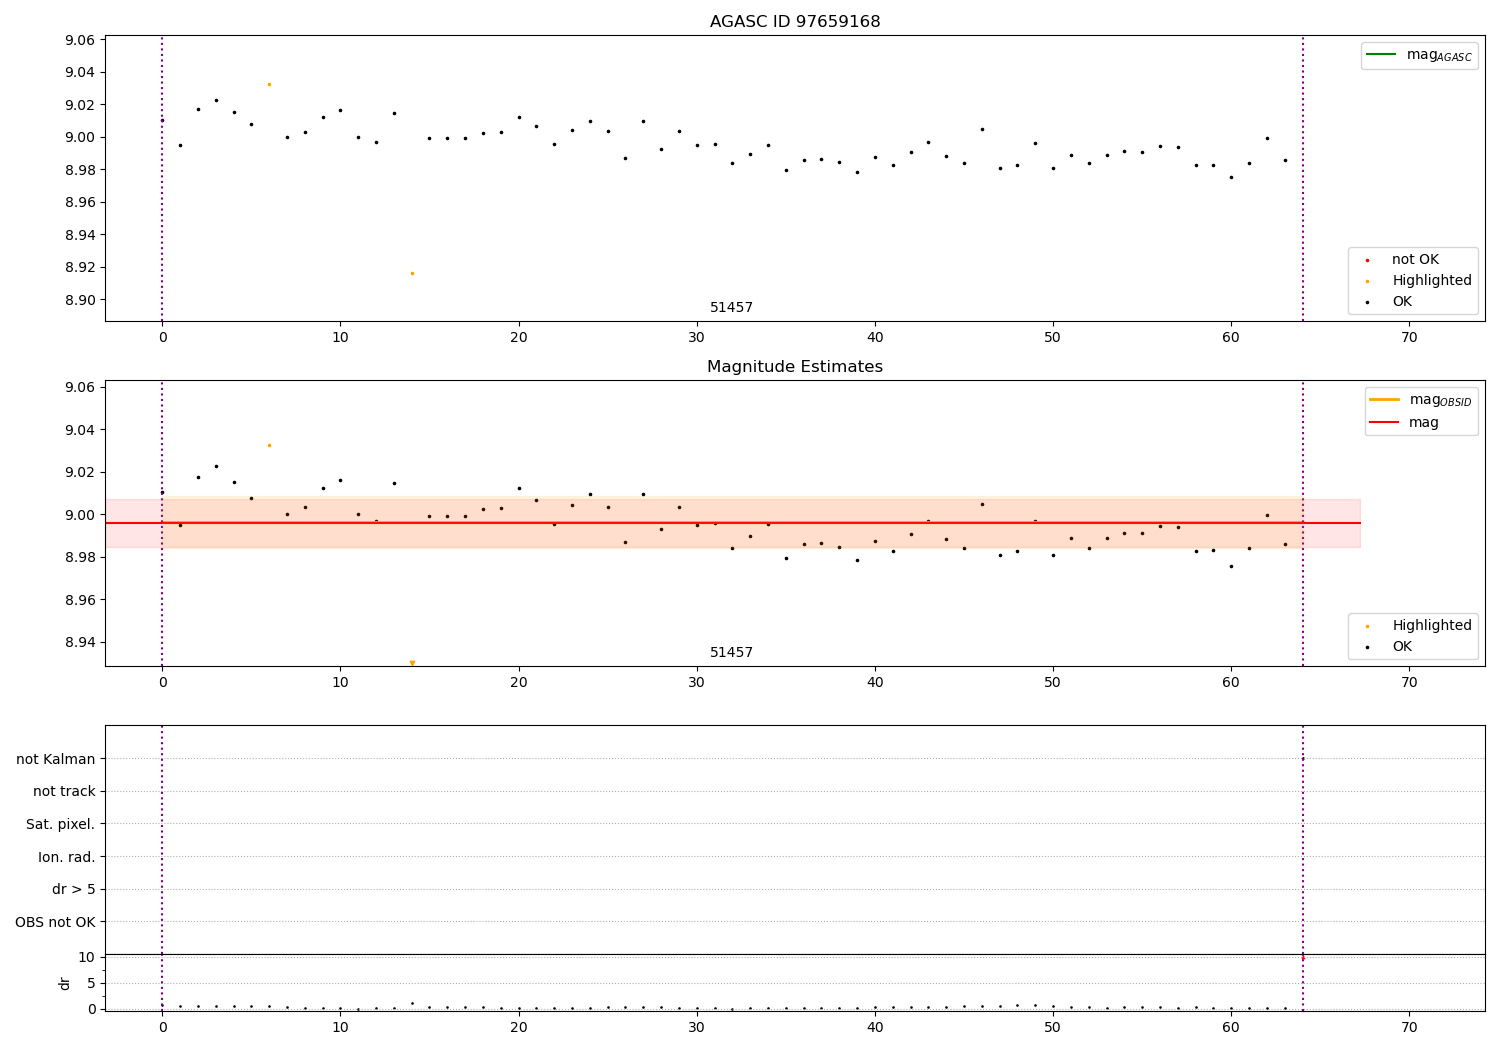Click 'OK' legend entry in middle plot

pyautogui.click(x=1390, y=647)
